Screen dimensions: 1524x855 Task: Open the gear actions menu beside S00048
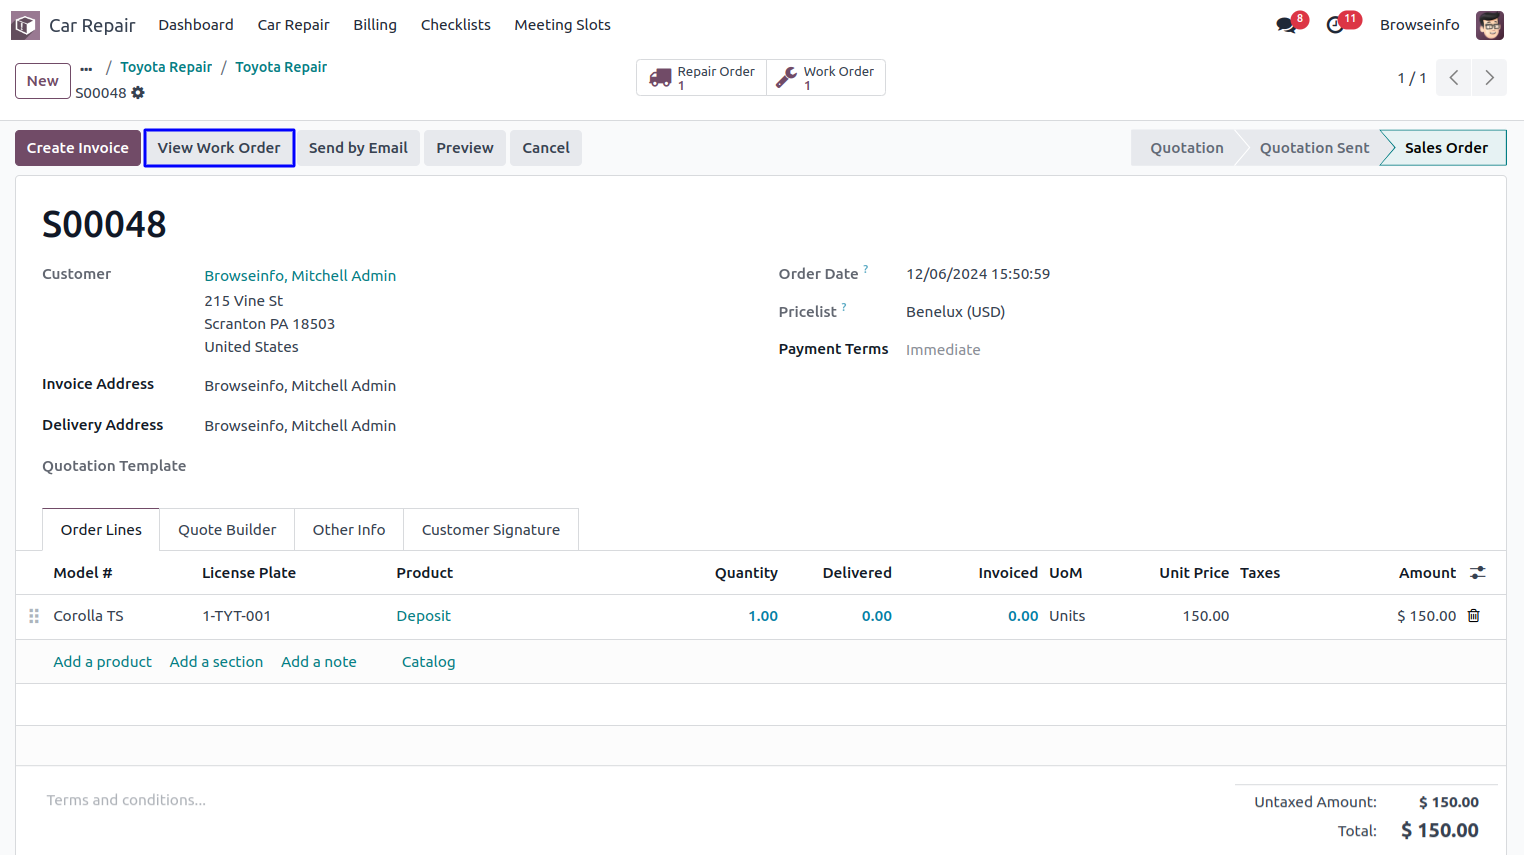point(138,93)
